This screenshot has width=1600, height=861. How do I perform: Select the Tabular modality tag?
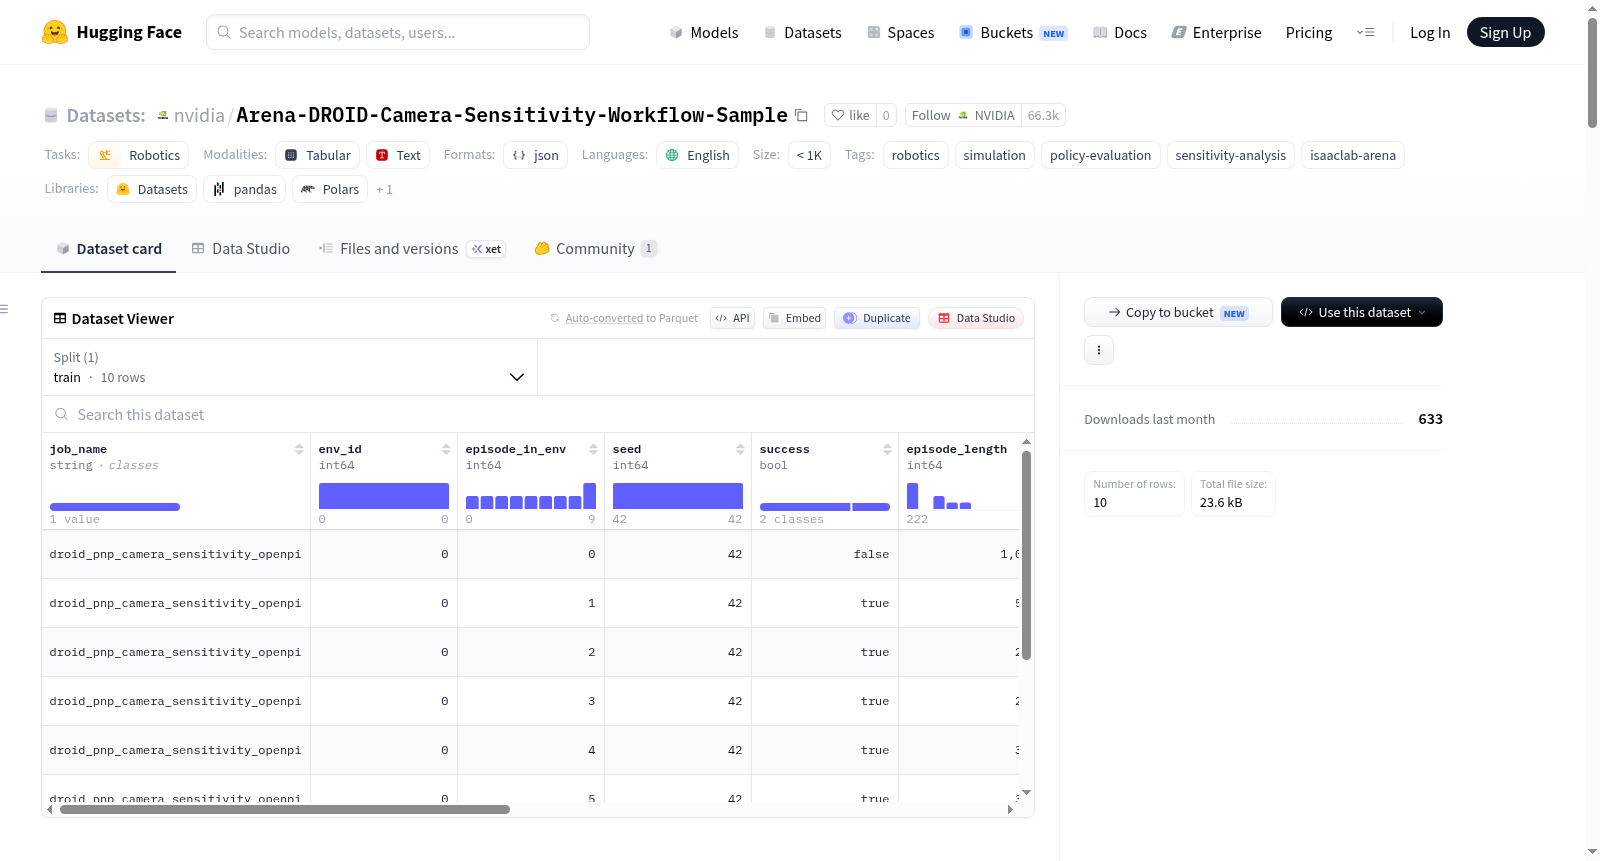[x=317, y=155]
